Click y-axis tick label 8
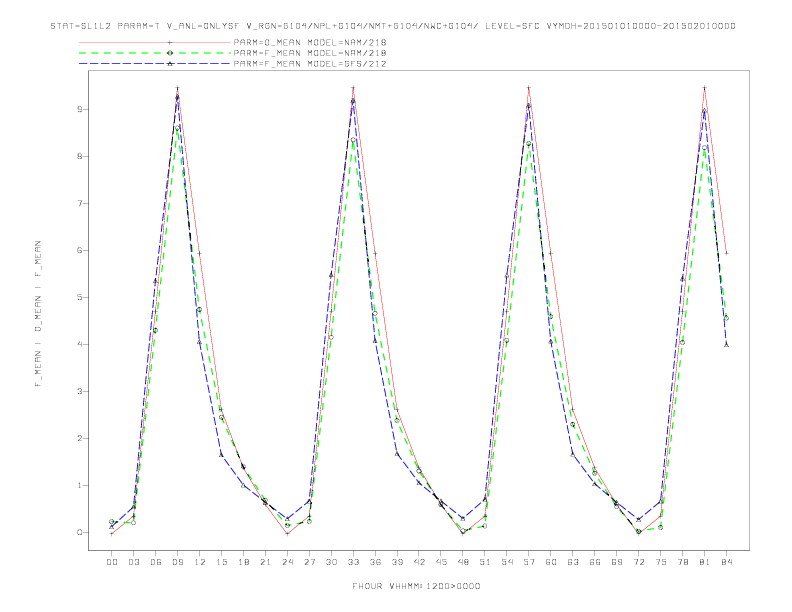The image size is (792, 612). tap(80, 157)
